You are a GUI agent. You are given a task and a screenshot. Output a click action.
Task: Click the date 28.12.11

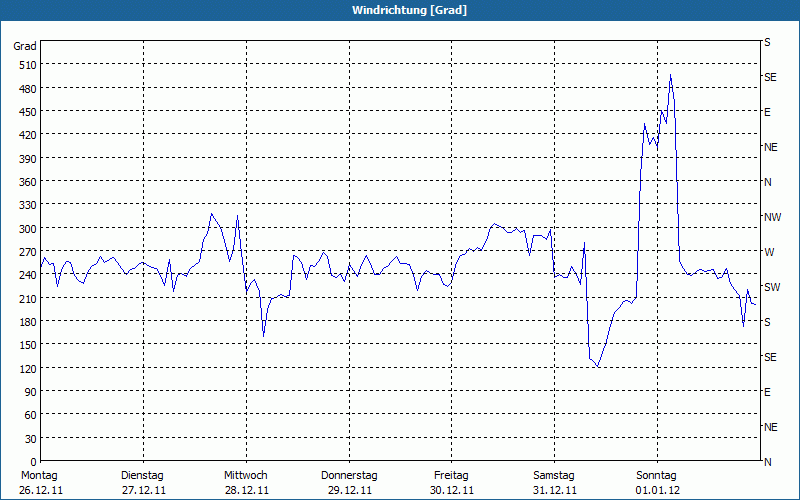pyautogui.click(x=247, y=491)
